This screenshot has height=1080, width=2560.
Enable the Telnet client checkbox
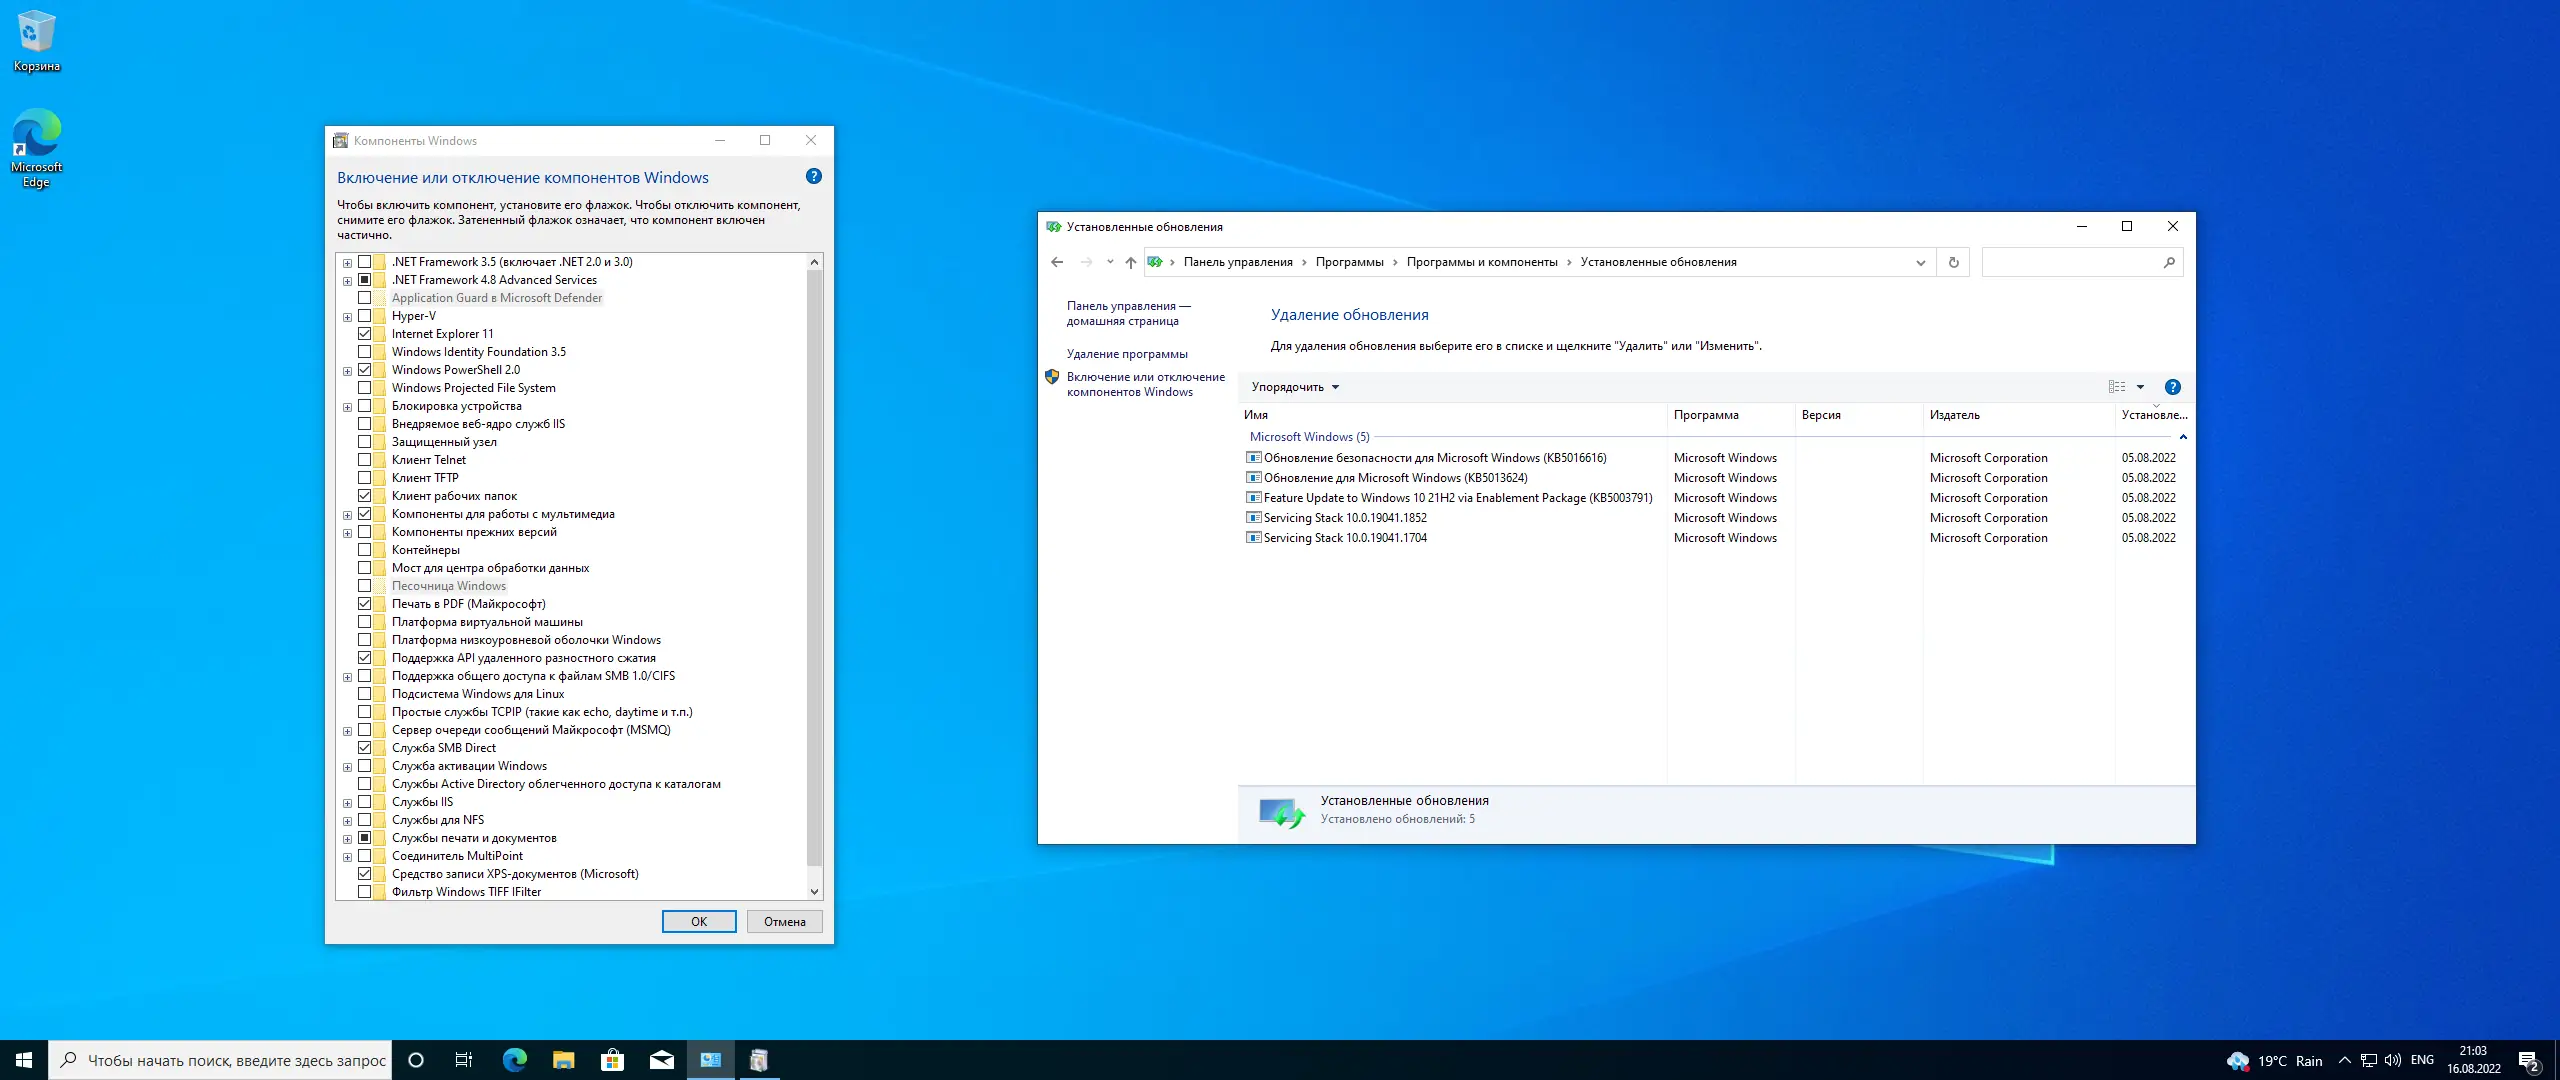(365, 460)
